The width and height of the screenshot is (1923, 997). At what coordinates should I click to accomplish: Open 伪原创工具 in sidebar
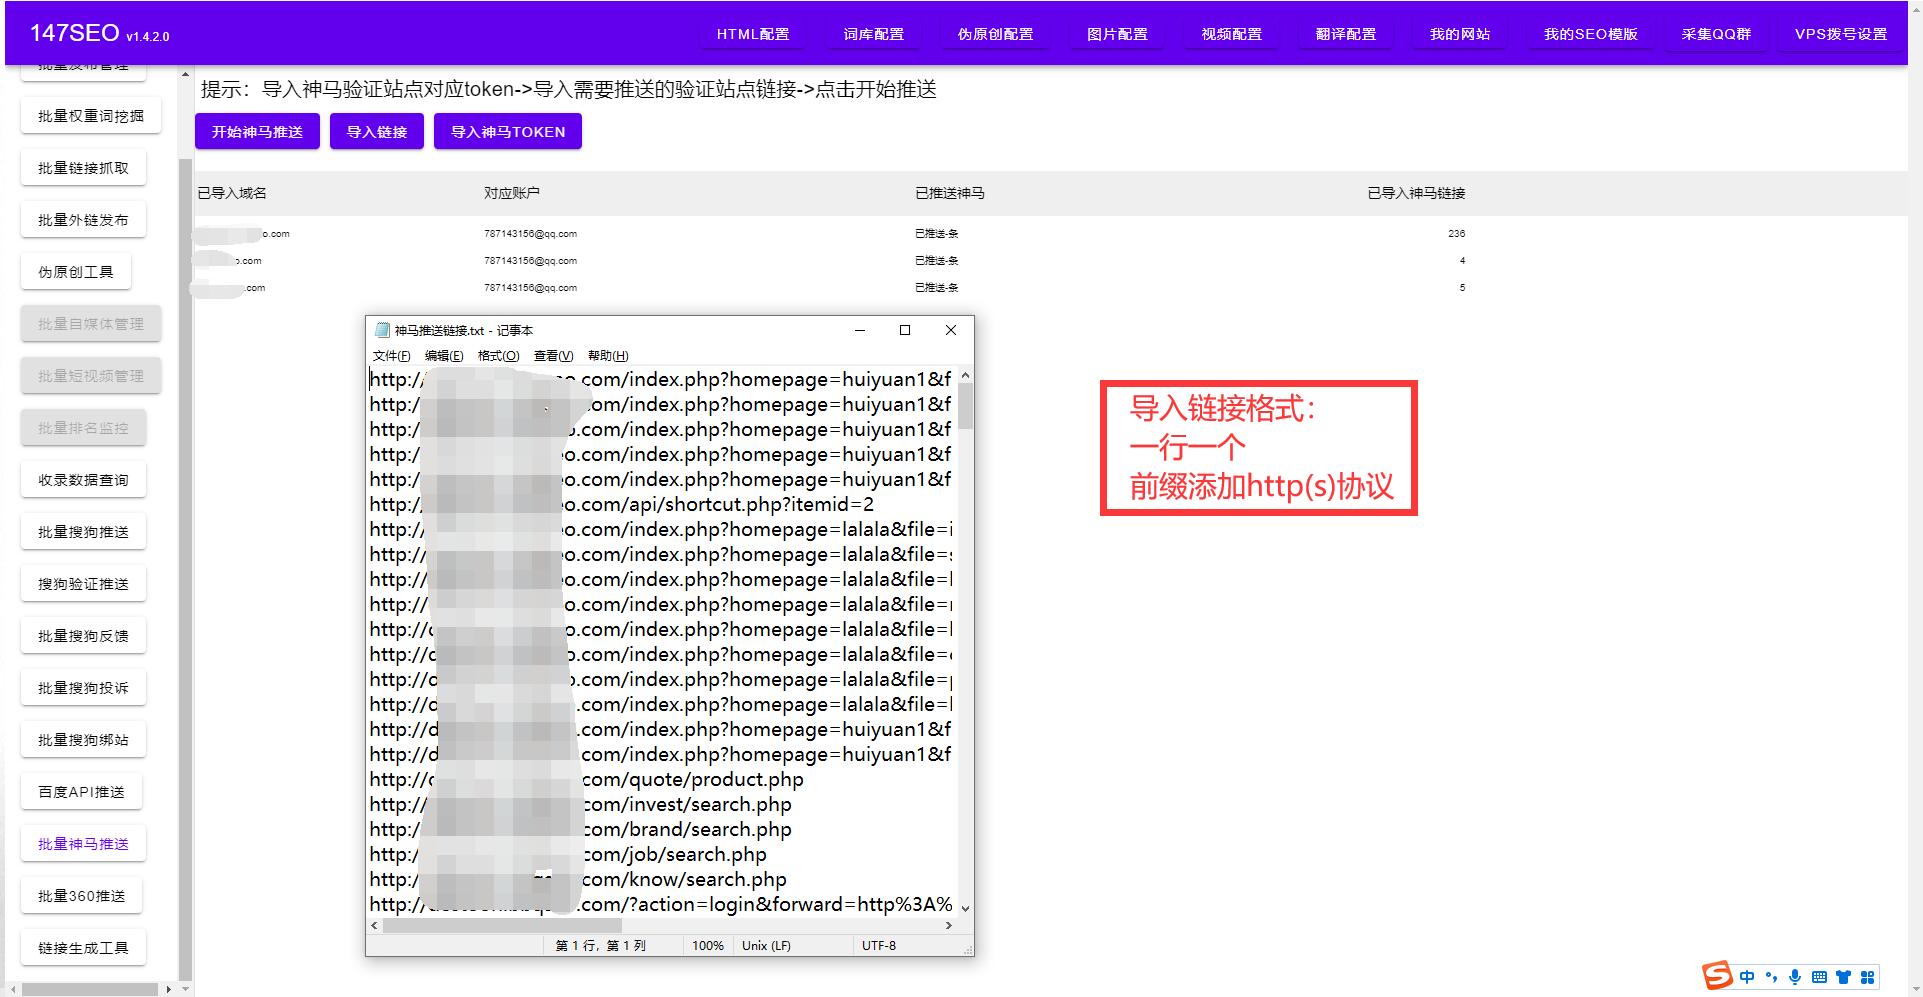click(x=76, y=272)
